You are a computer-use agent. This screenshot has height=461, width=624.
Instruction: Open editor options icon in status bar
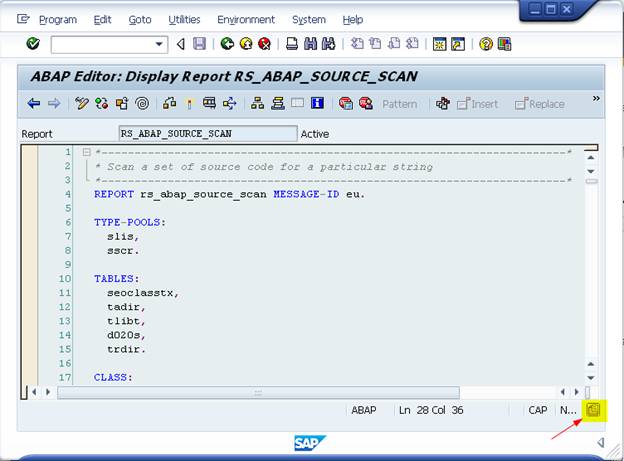click(x=593, y=410)
